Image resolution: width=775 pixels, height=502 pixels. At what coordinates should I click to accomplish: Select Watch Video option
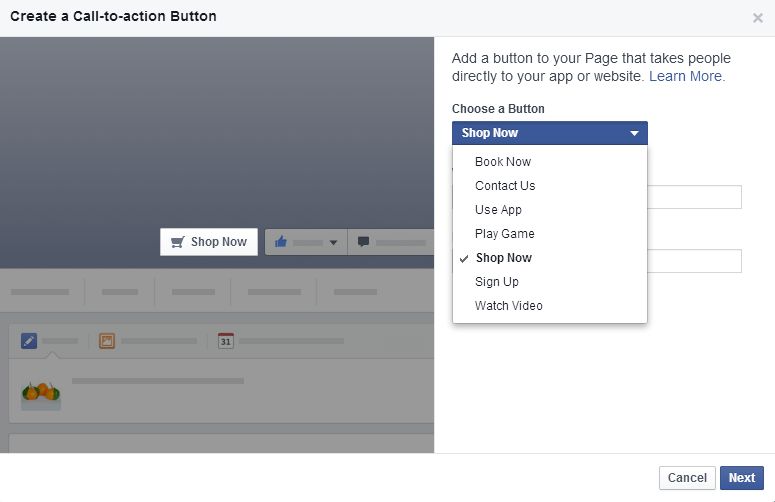(x=508, y=306)
